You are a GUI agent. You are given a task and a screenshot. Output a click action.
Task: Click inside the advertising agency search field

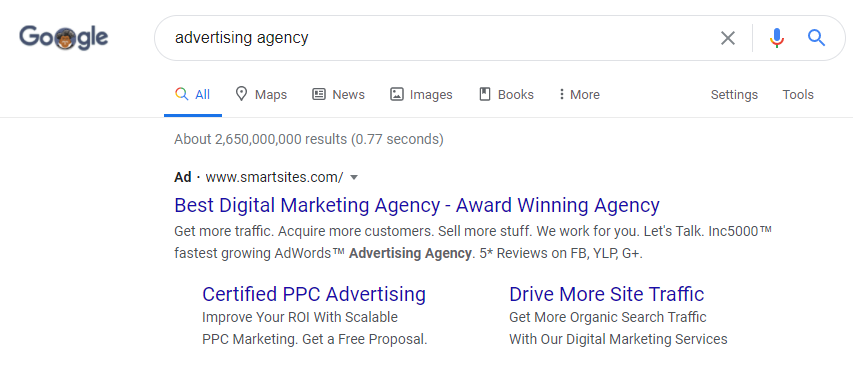[435, 38]
